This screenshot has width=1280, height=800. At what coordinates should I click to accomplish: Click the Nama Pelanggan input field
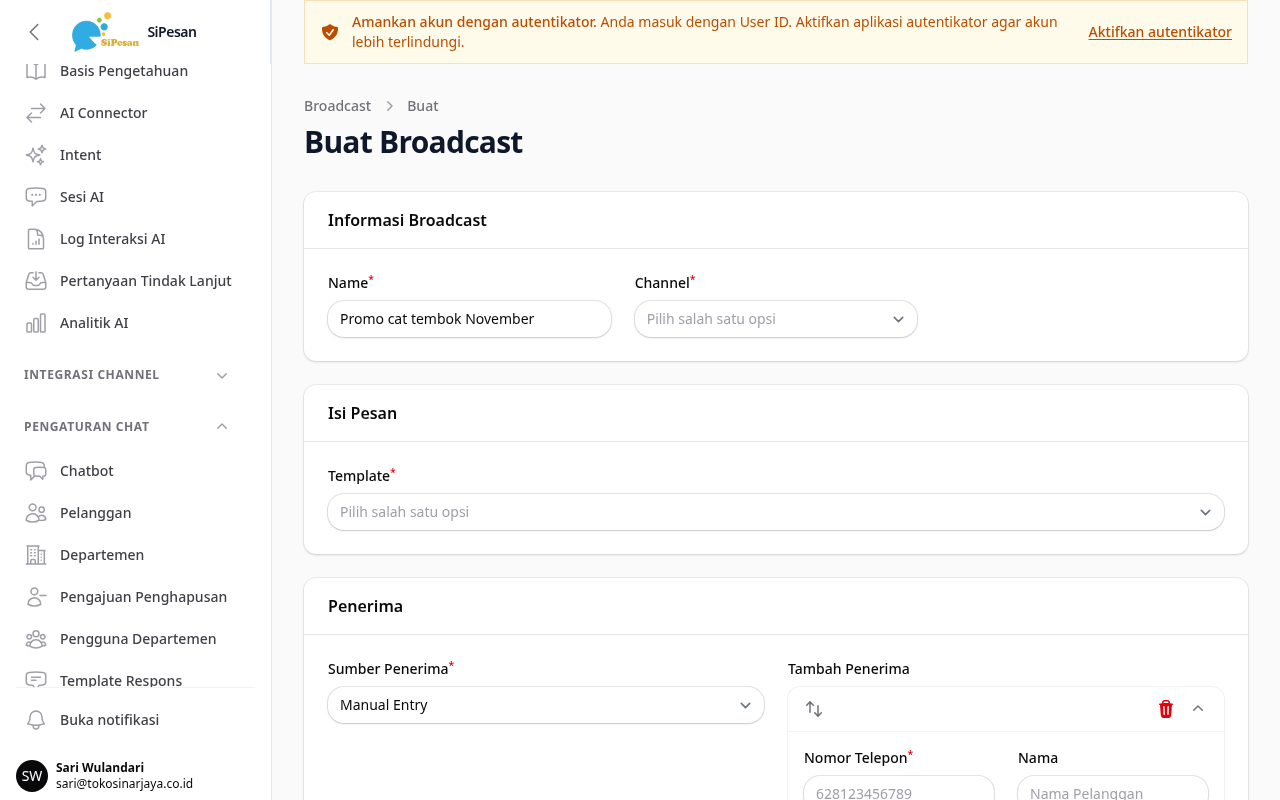(1113, 788)
